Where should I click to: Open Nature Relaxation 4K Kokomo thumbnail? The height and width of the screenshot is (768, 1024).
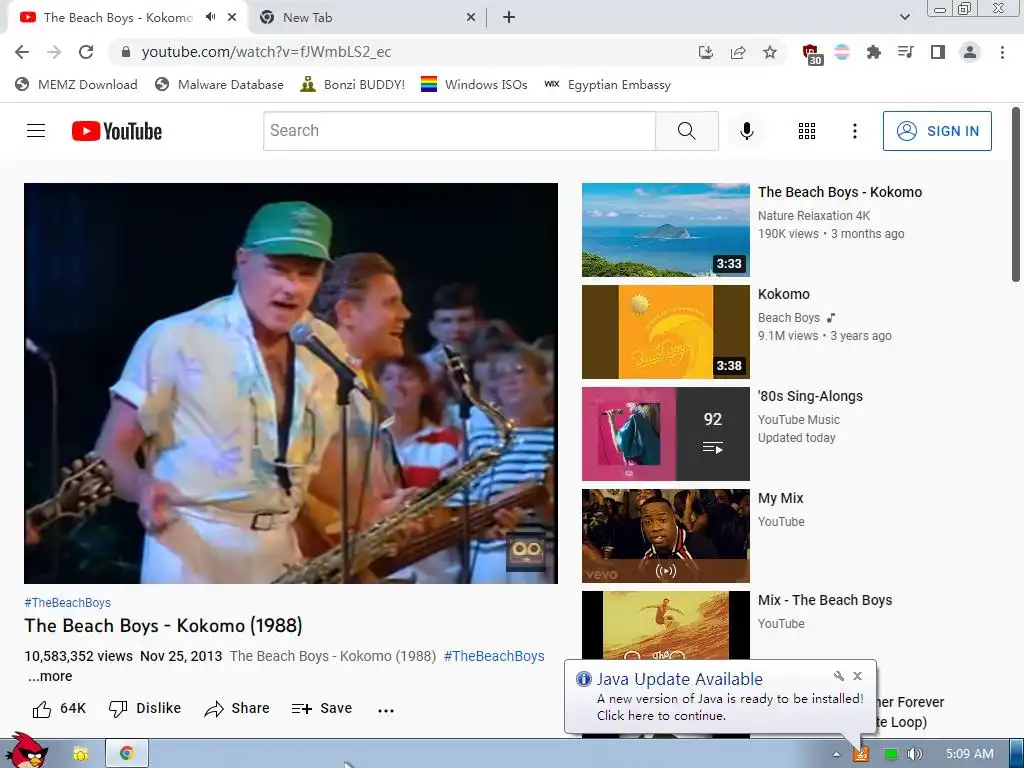click(665, 230)
